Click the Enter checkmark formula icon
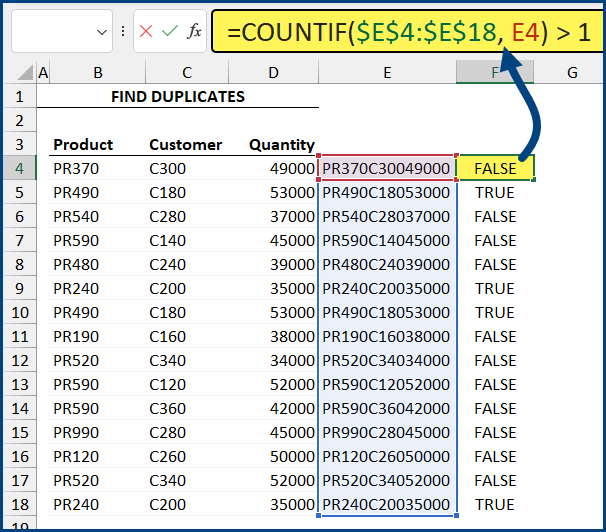The width and height of the screenshot is (606, 532). [x=169, y=32]
